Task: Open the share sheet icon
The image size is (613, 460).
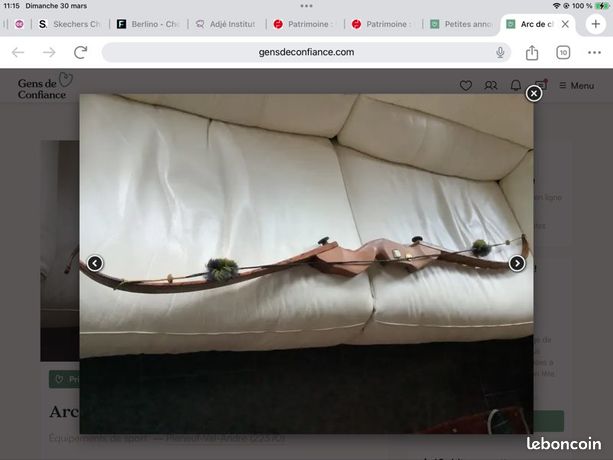Action: 532,52
